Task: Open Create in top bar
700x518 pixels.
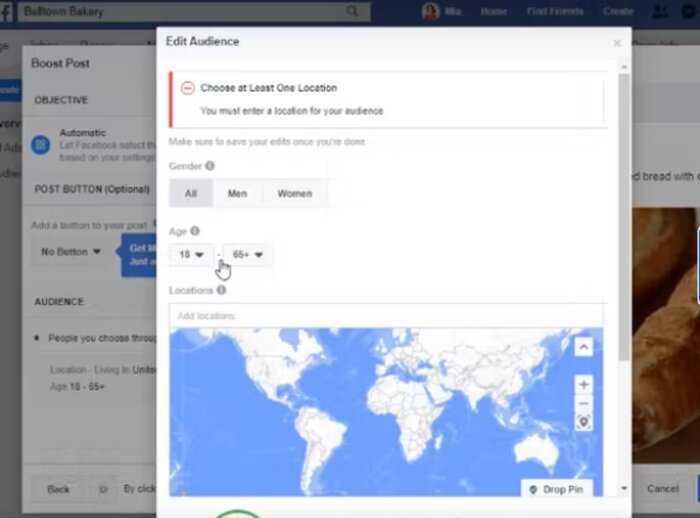Action: (618, 12)
